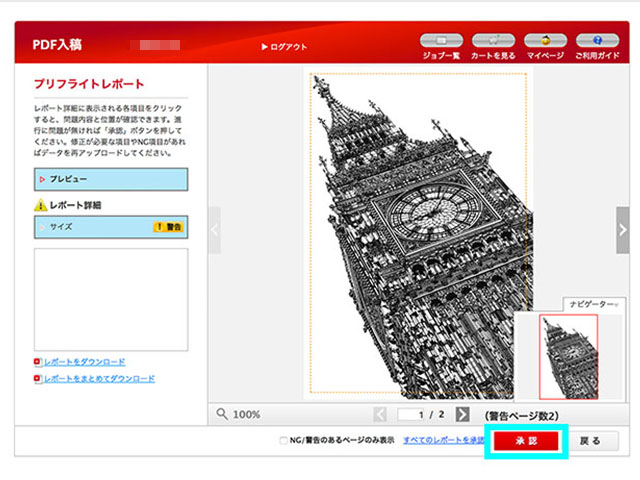The image size is (640, 480).
Task: Click the navigator thumbnail of Big Ben
Action: tap(569, 357)
